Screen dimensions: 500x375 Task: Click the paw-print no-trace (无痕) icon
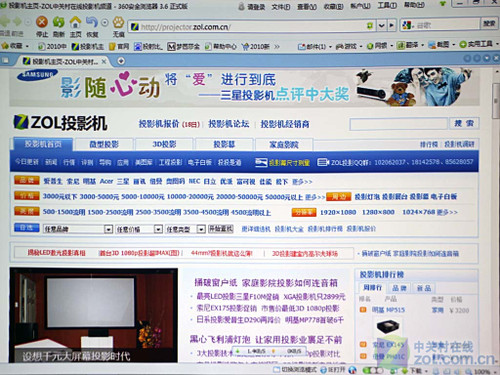click(118, 22)
